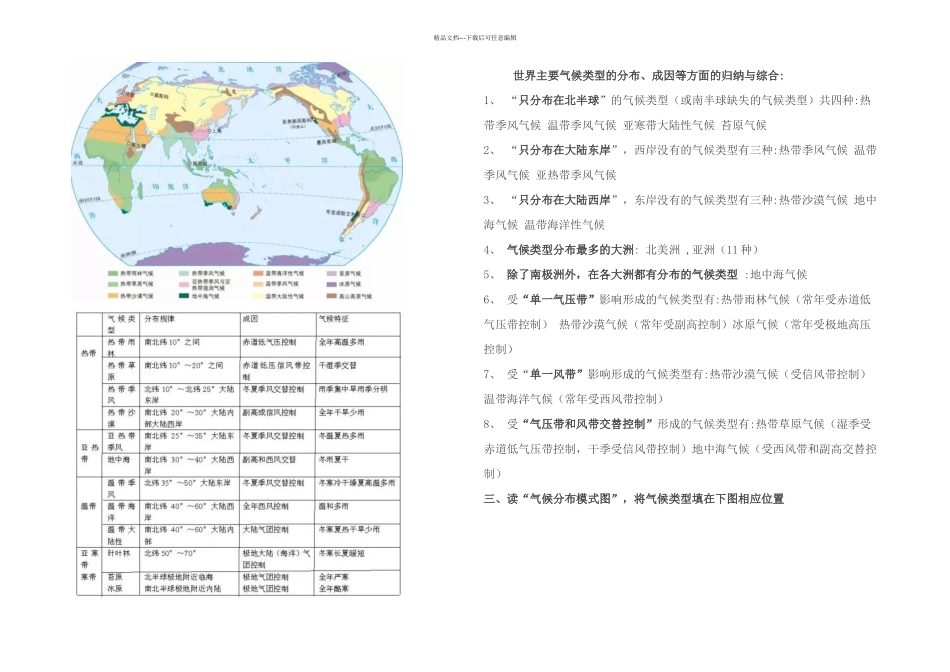Screen dimensions: 950x672
Task: Click the bold phrase “单一风带”
Action: (x=553, y=374)
